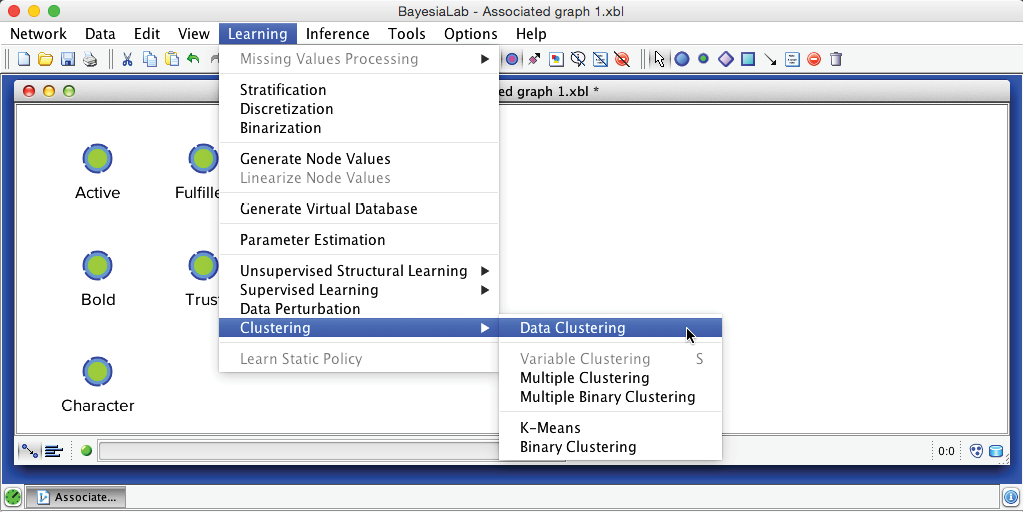Viewport: 1023px width, 512px height.
Task: Click the Print toolbar icon
Action: (x=90, y=59)
